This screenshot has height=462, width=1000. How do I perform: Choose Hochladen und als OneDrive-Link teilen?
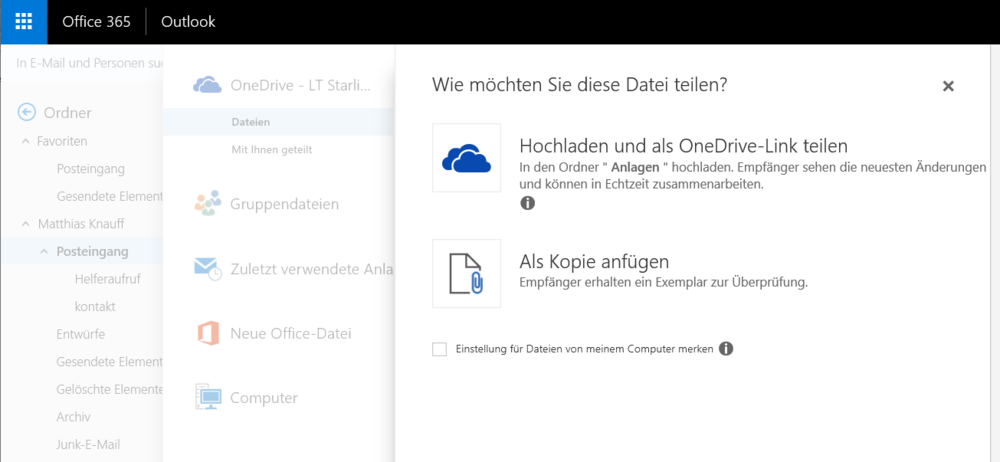[683, 146]
